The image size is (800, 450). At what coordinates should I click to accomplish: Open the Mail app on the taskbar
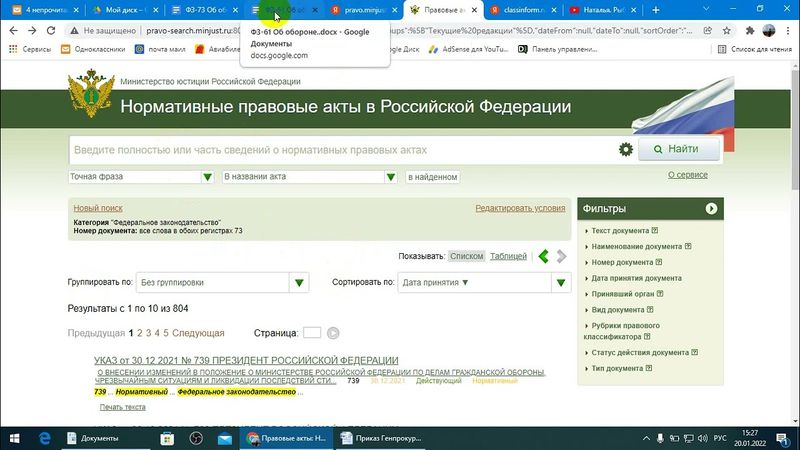click(224, 438)
